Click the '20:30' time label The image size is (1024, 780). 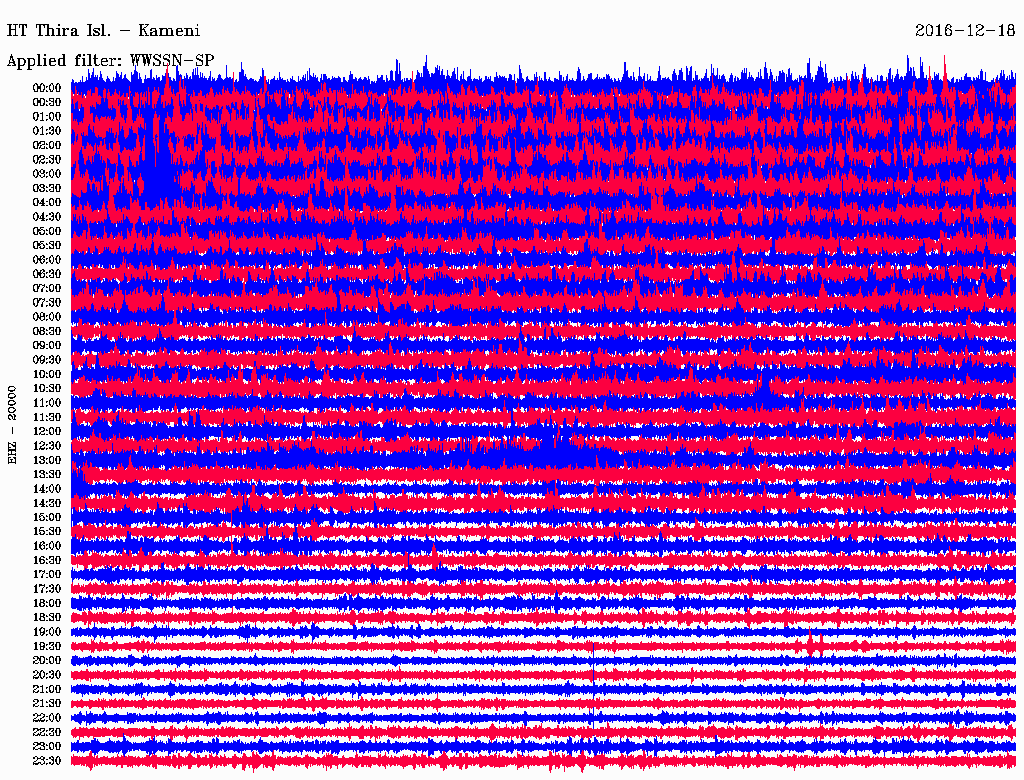[47, 674]
